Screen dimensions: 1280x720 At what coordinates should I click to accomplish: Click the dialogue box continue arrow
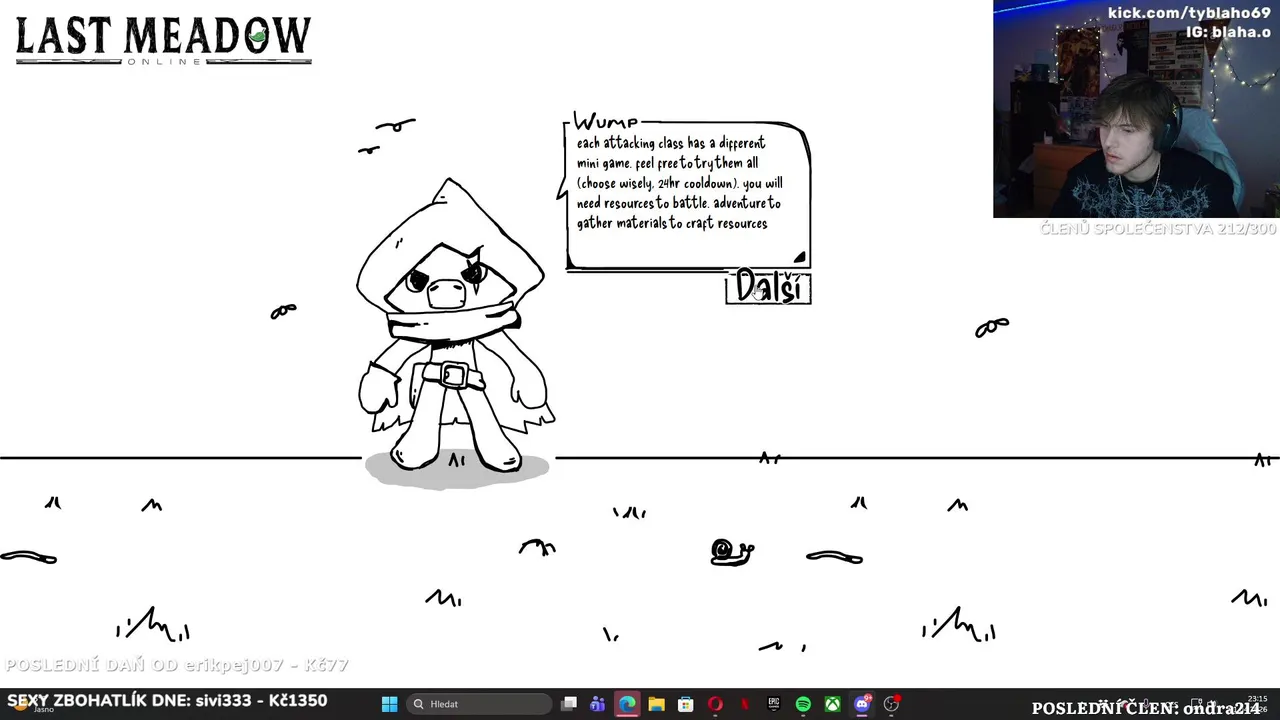click(x=799, y=257)
